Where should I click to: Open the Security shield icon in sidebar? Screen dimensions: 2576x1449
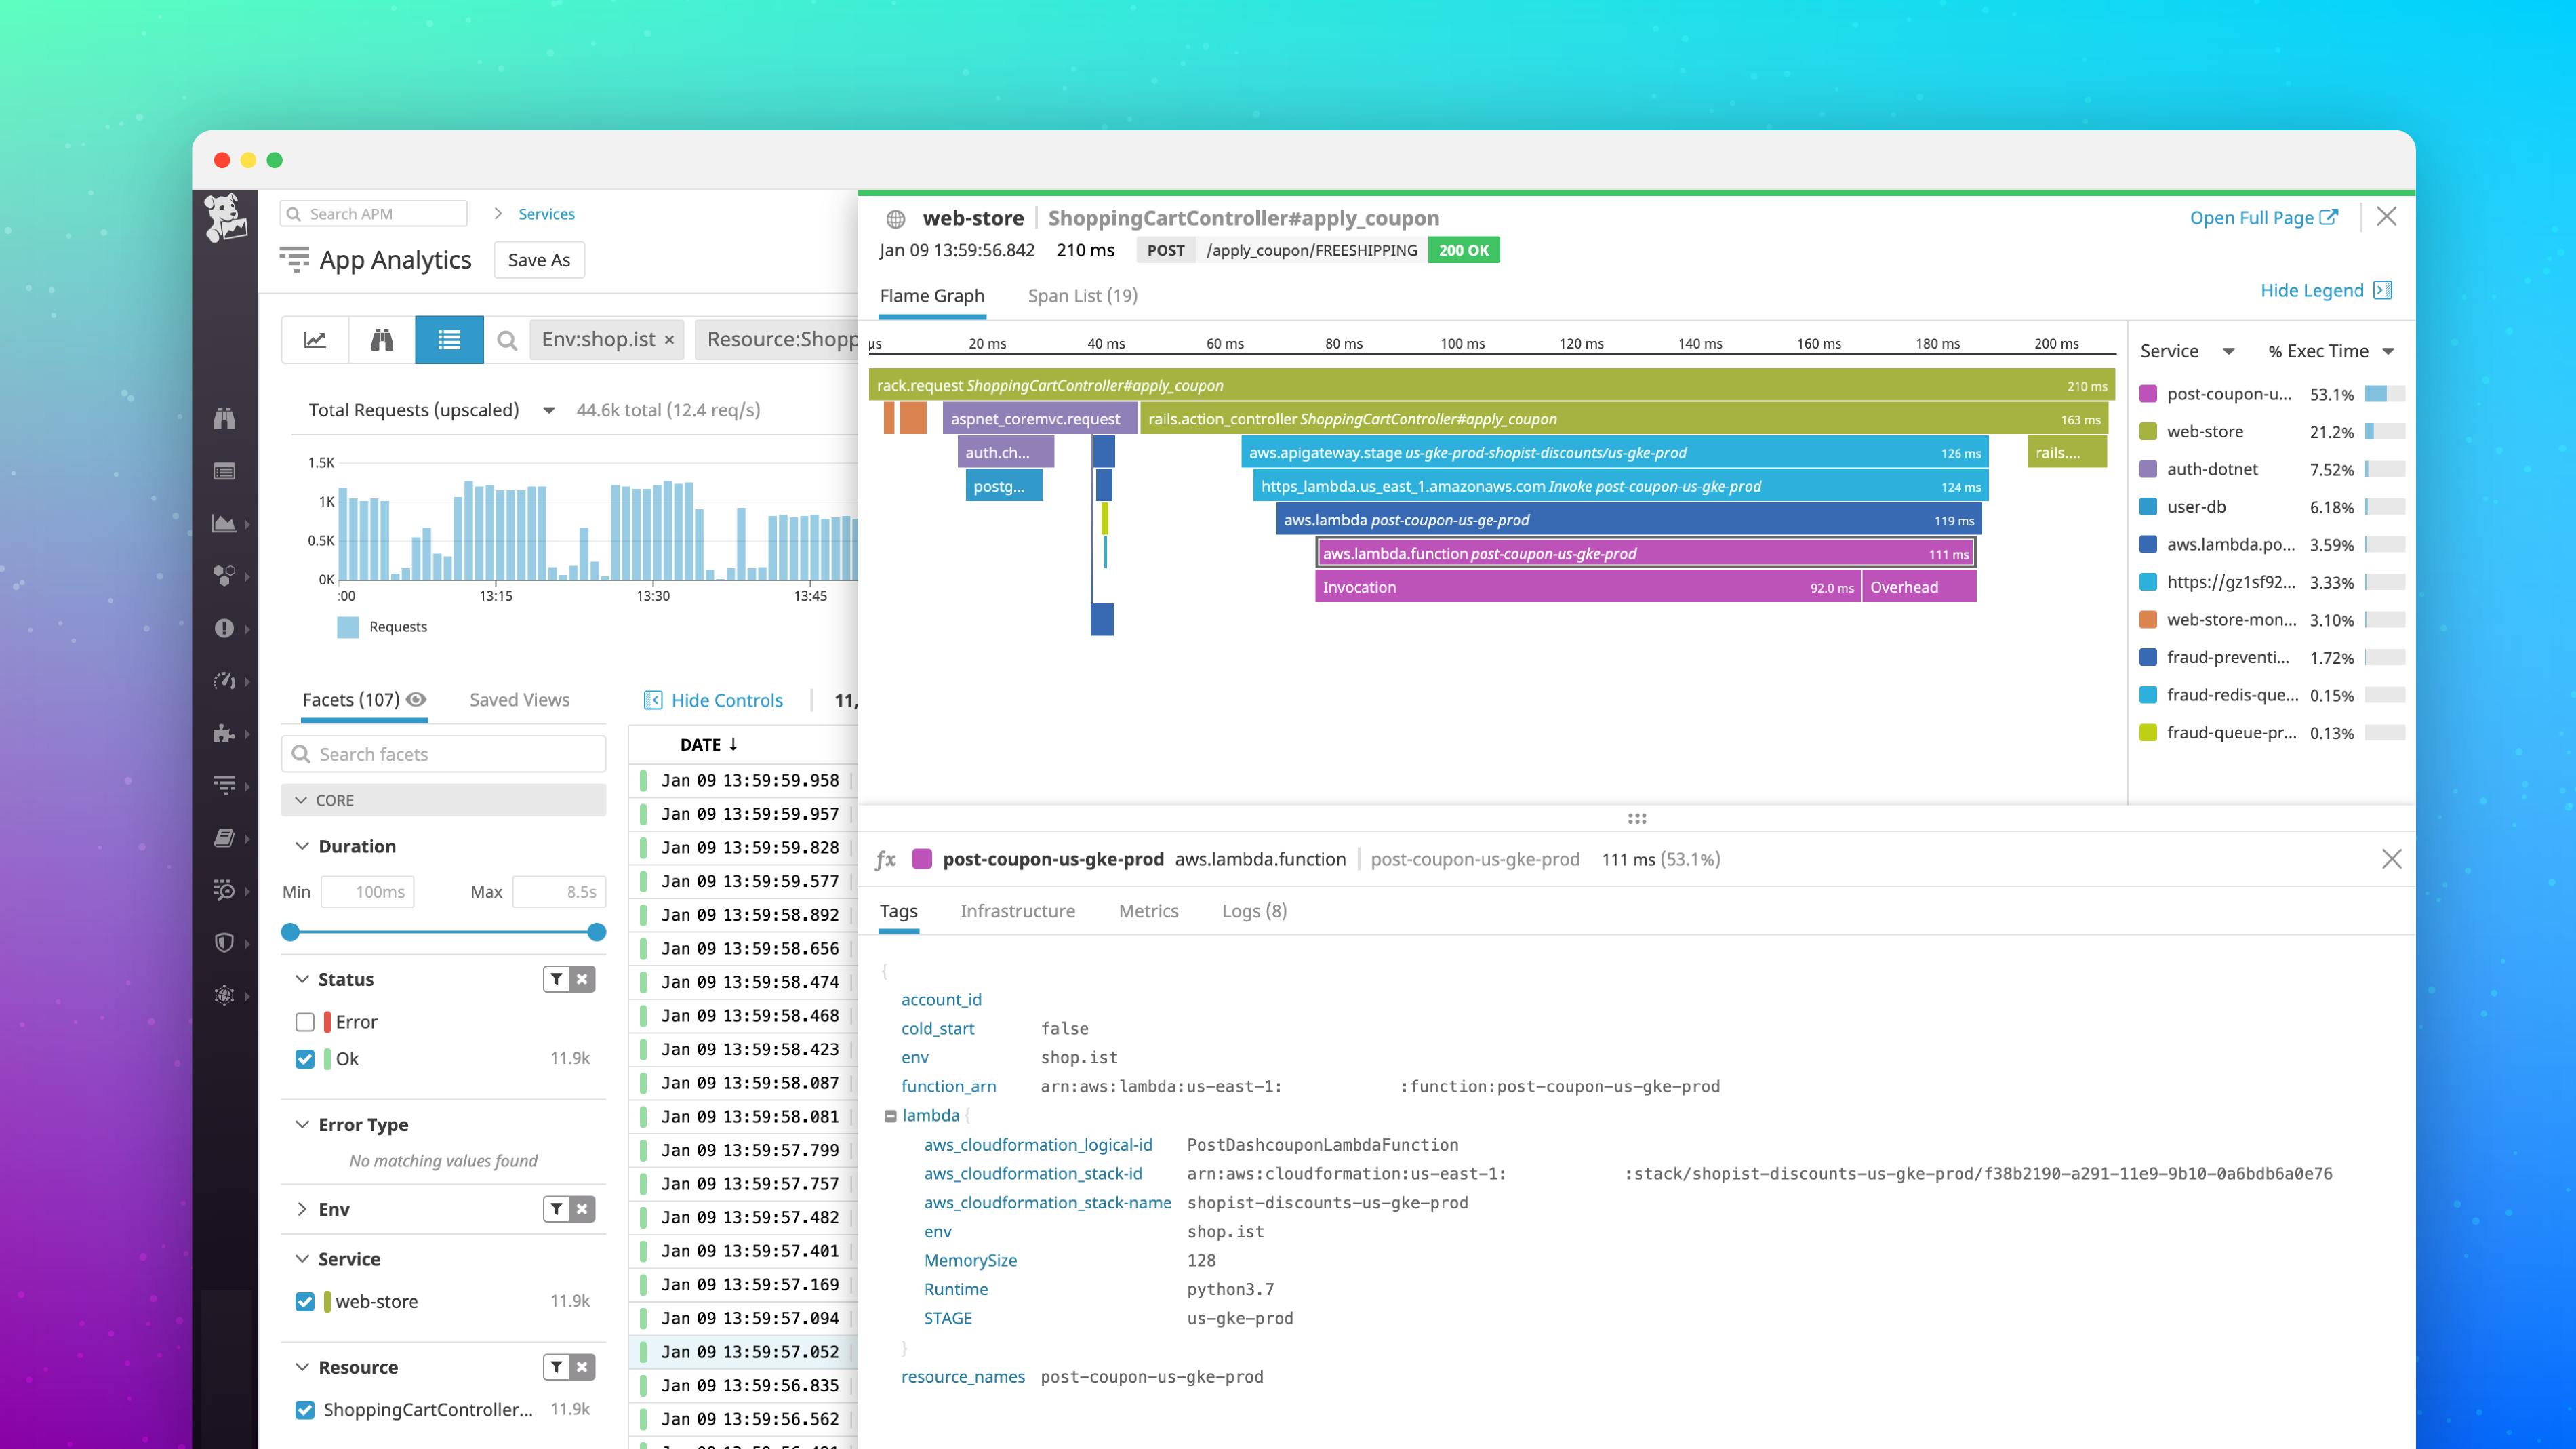click(x=225, y=942)
